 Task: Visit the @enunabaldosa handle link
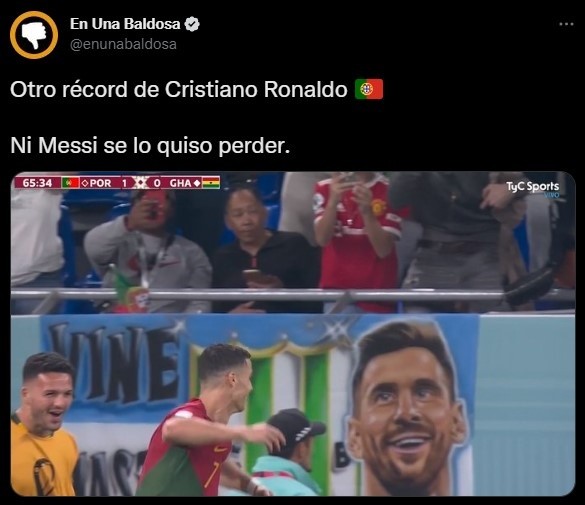pyautogui.click(x=123, y=44)
